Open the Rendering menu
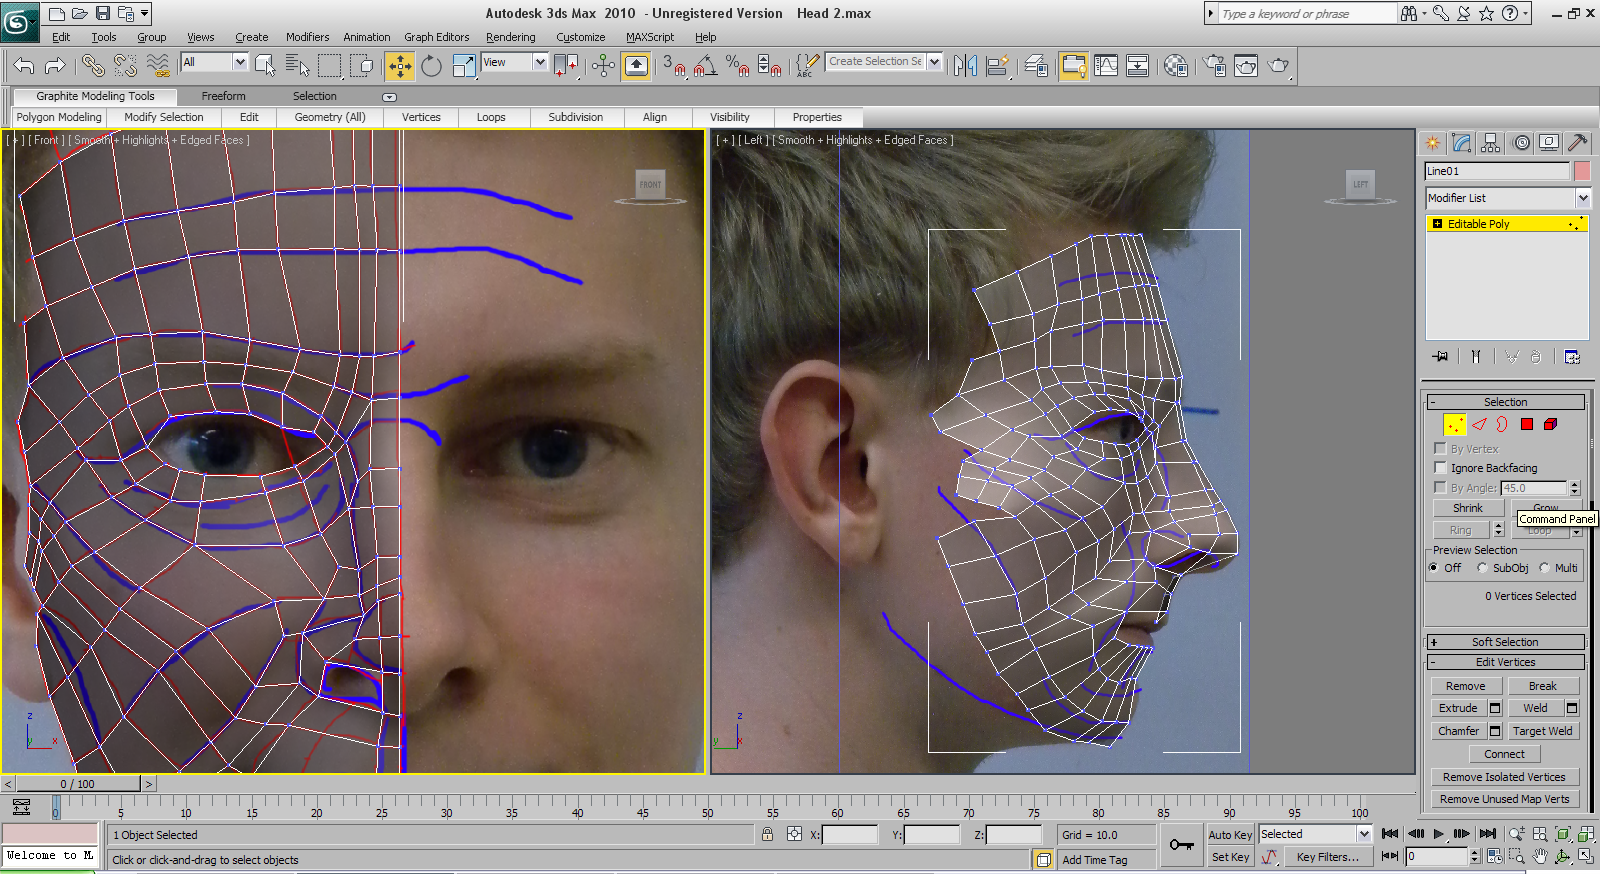Viewport: 1600px width, 874px height. pyautogui.click(x=510, y=37)
